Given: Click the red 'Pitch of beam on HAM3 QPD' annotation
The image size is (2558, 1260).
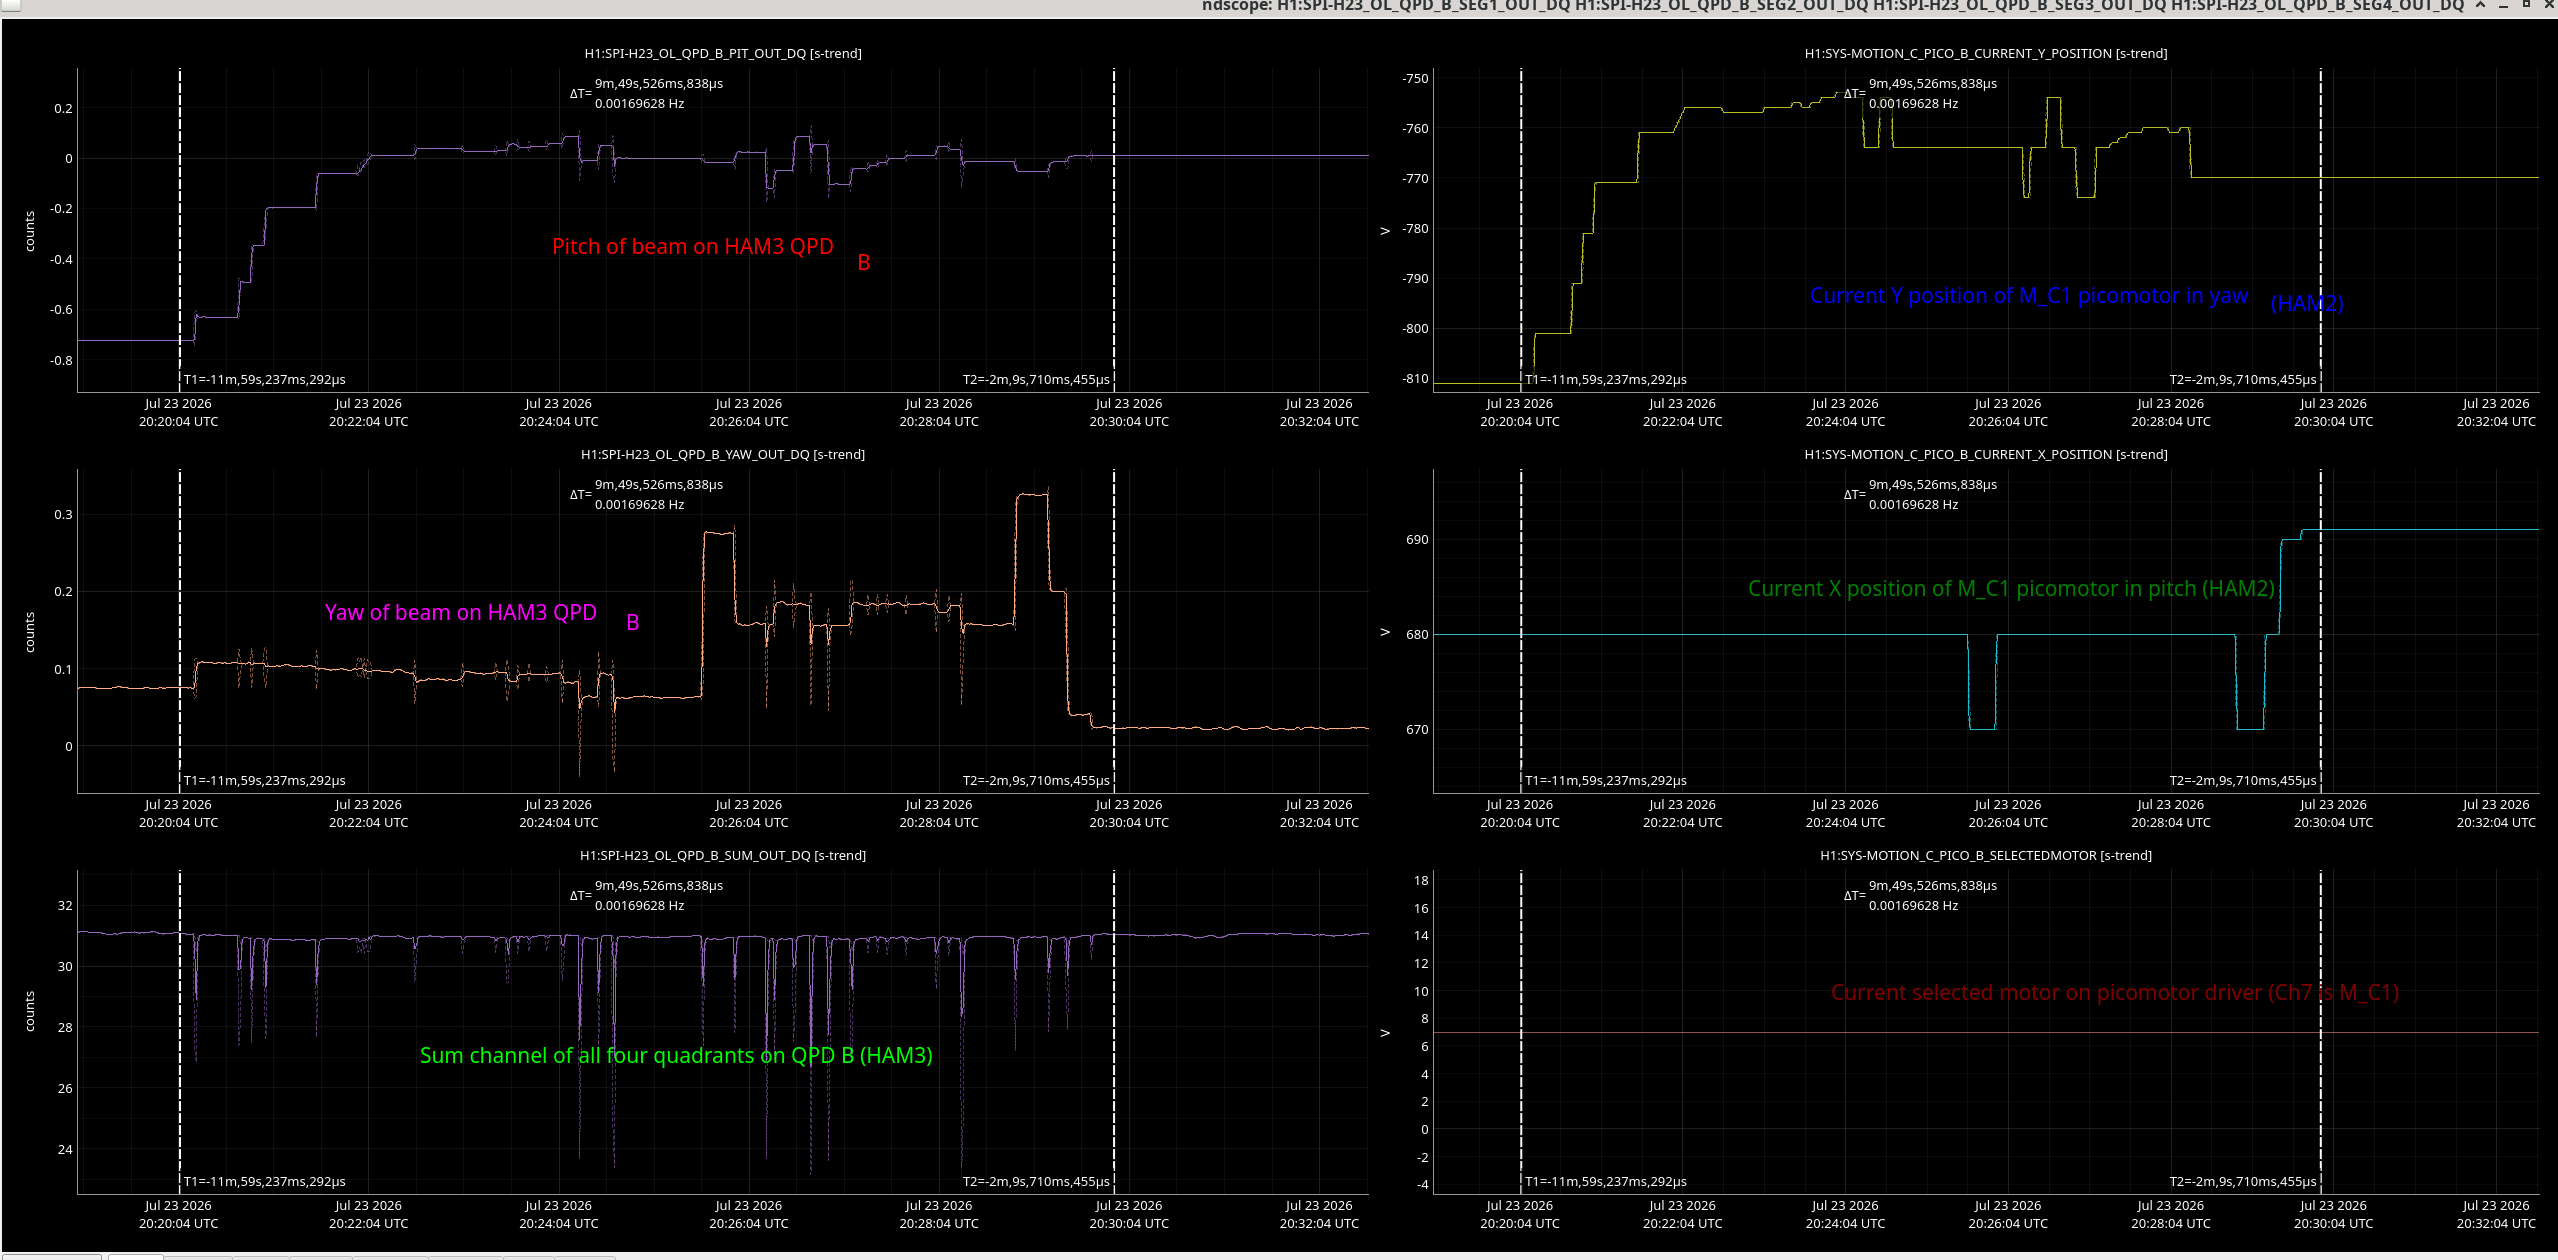Looking at the screenshot, I should coord(692,247).
